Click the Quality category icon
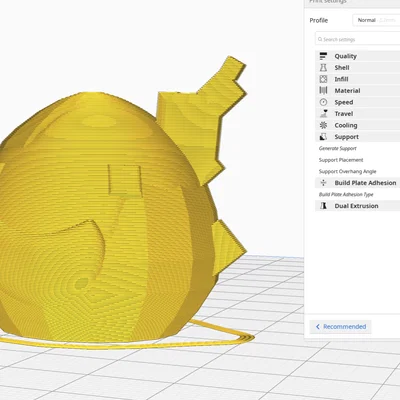The image size is (400, 400). coord(323,56)
